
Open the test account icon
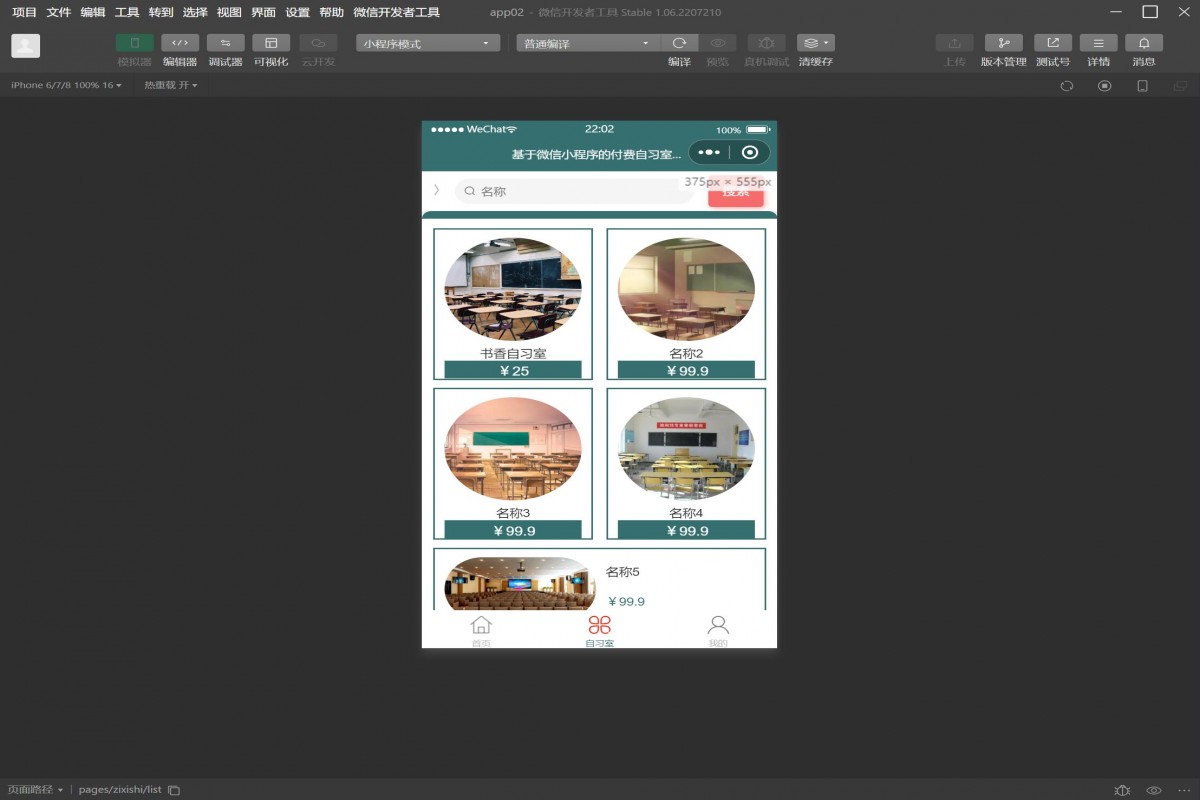coord(1052,43)
